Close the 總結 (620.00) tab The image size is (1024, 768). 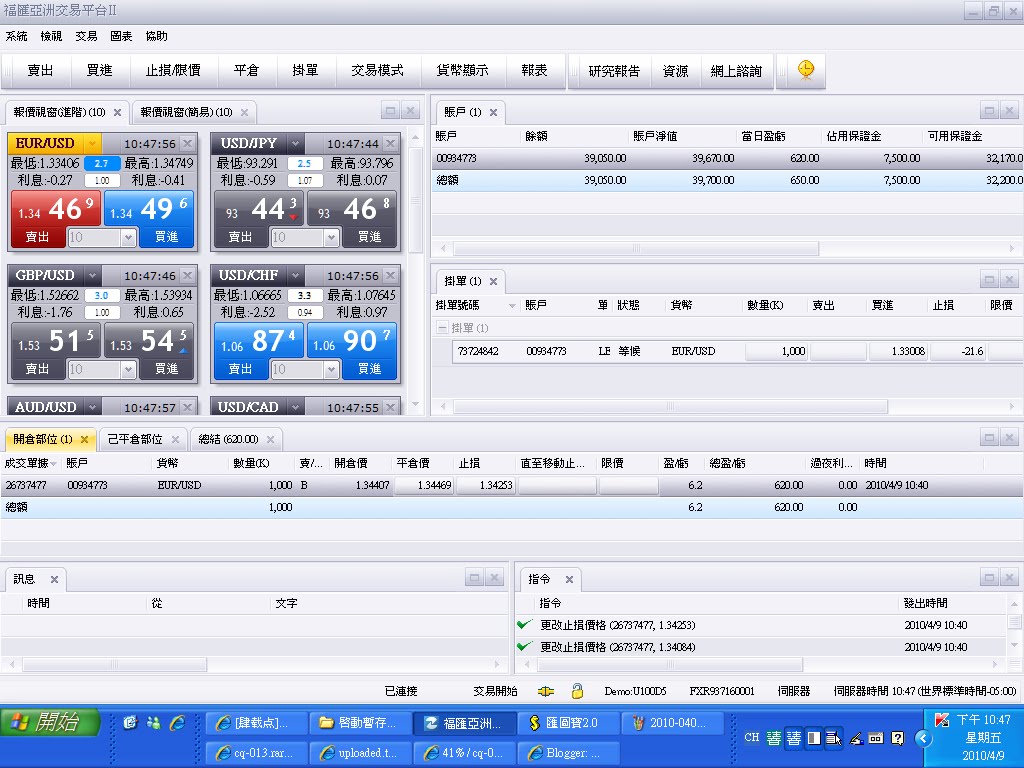click(270, 440)
